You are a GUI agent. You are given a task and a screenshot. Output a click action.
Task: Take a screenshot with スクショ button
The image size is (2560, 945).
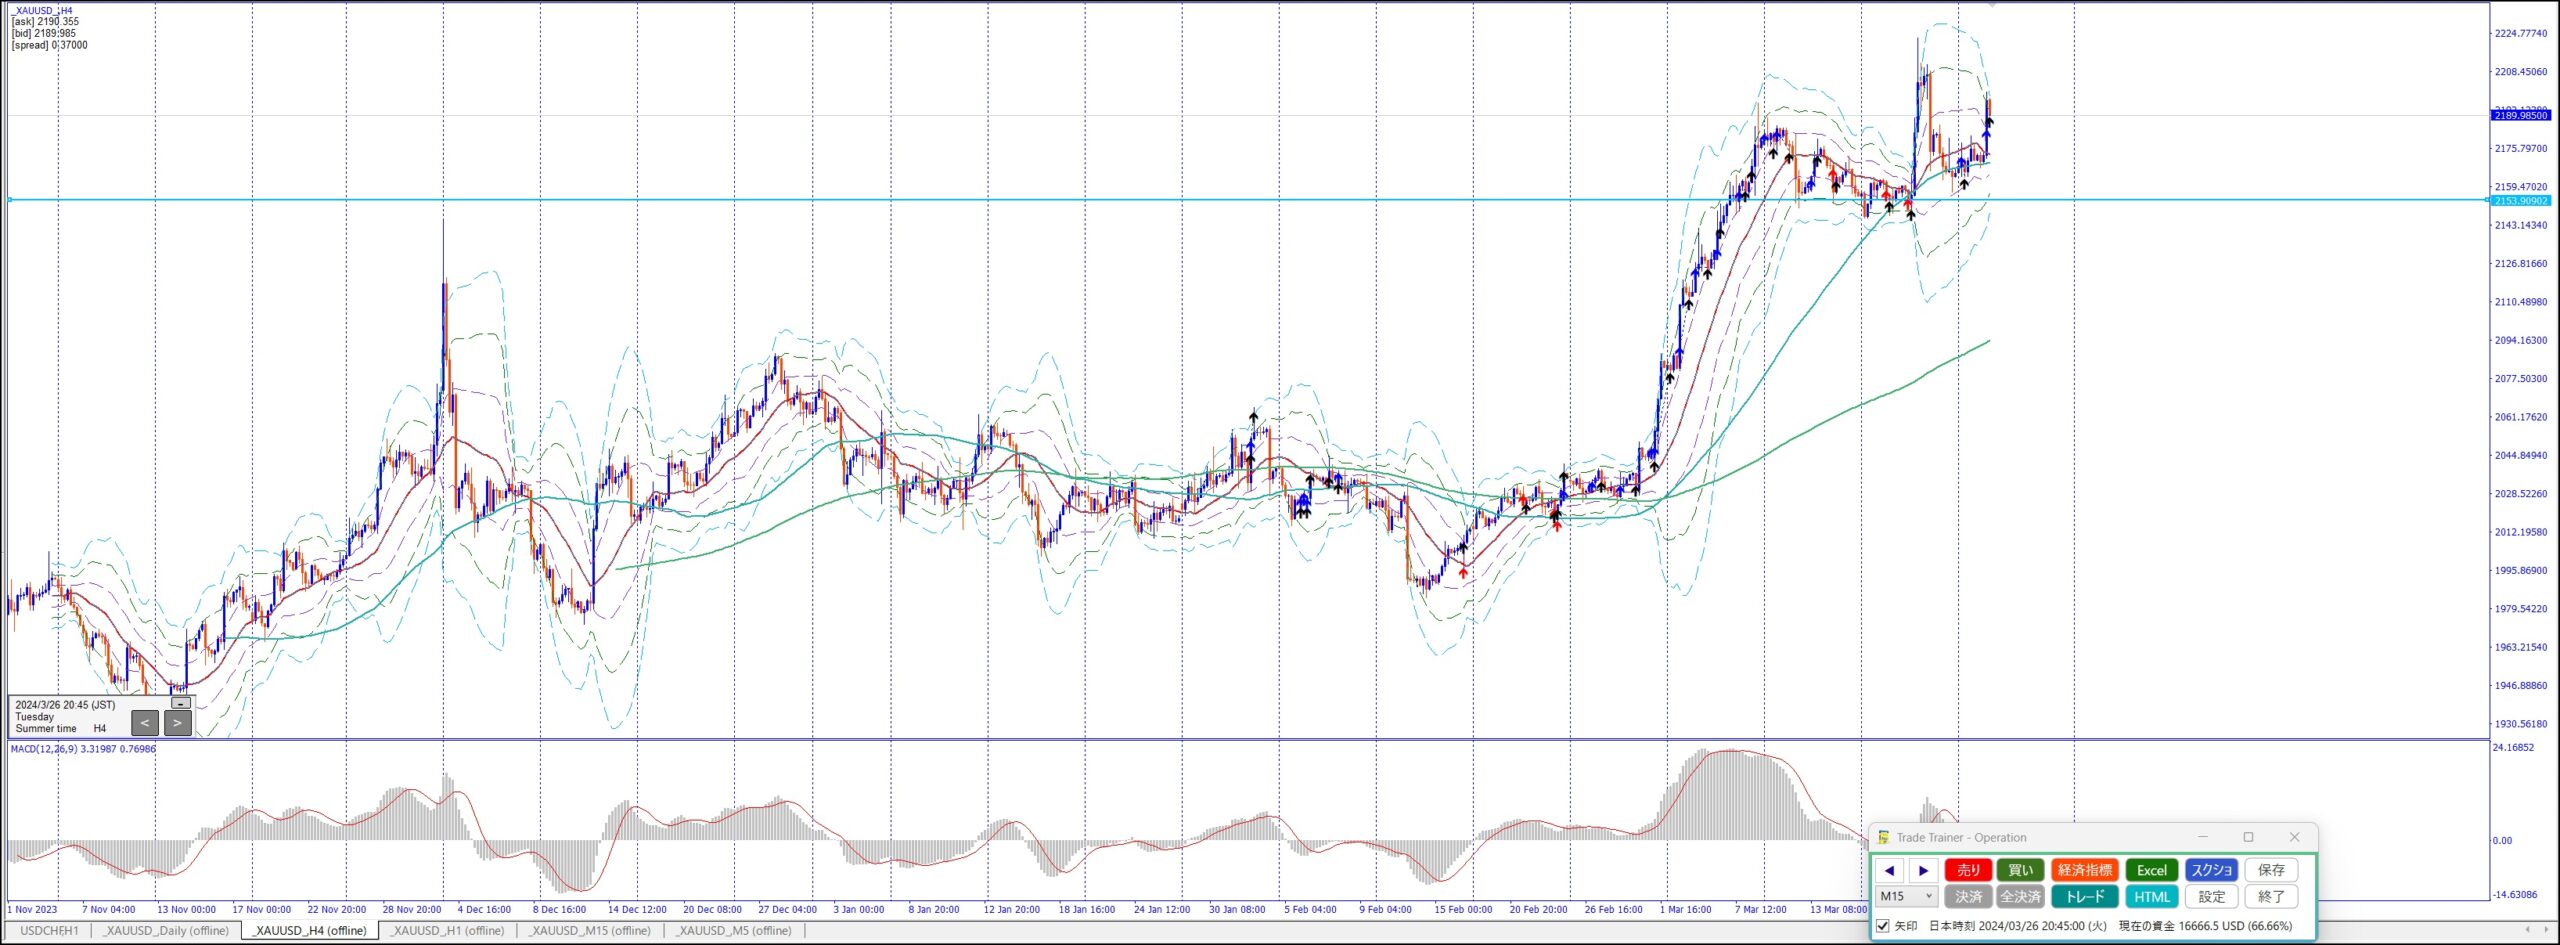tap(2211, 870)
